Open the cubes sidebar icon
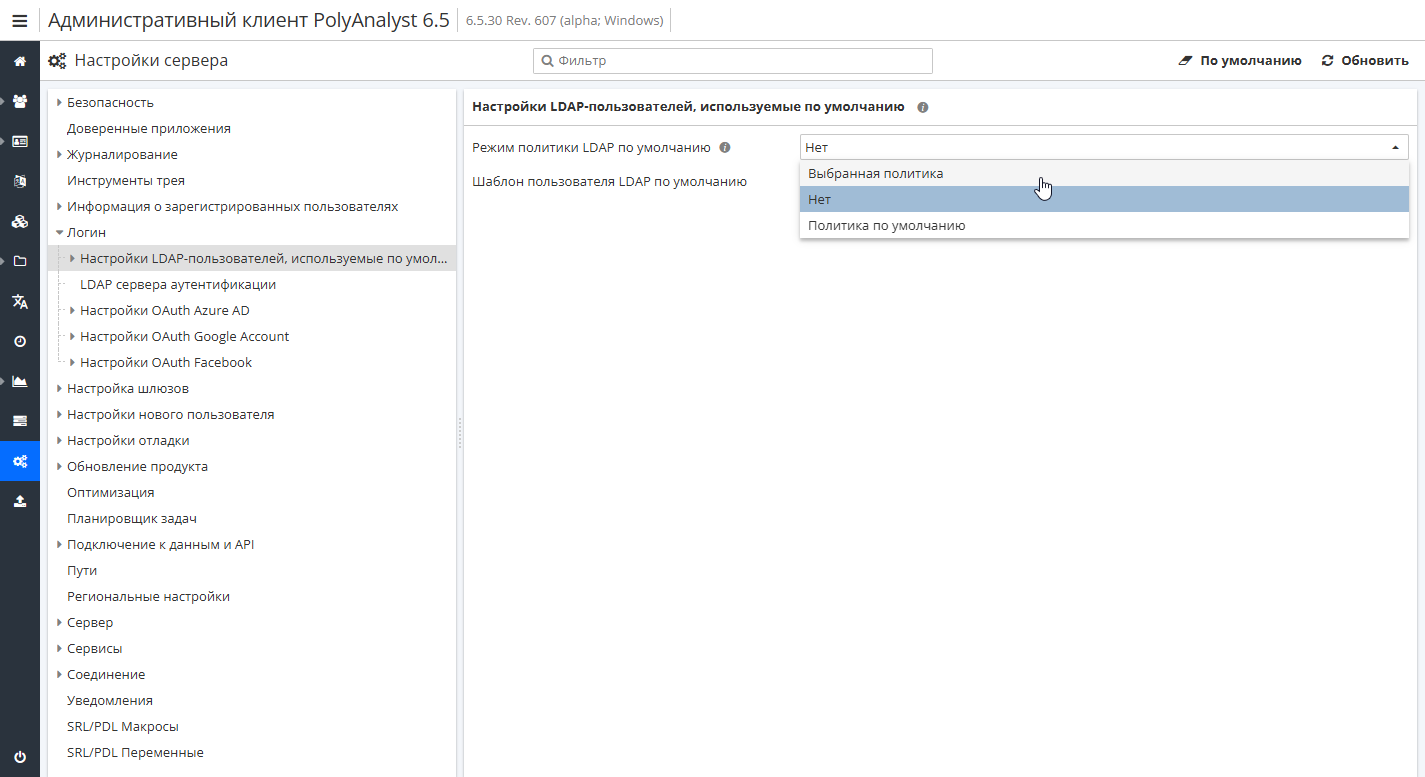Viewport: 1425px width, 777px height. [x=19, y=221]
